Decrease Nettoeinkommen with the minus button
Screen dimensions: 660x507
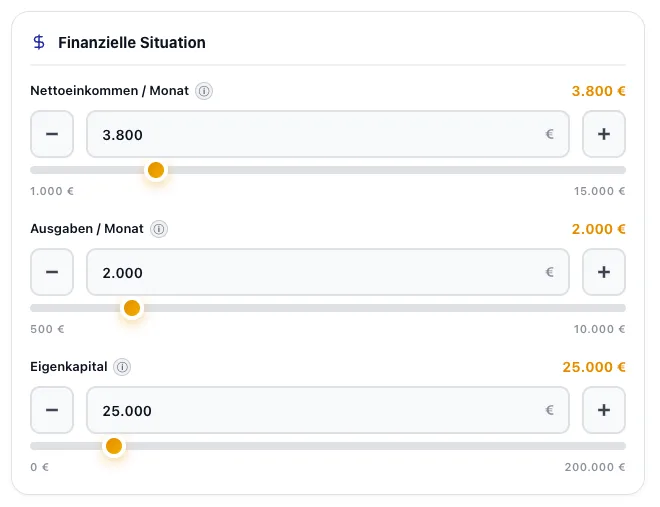[x=52, y=134]
